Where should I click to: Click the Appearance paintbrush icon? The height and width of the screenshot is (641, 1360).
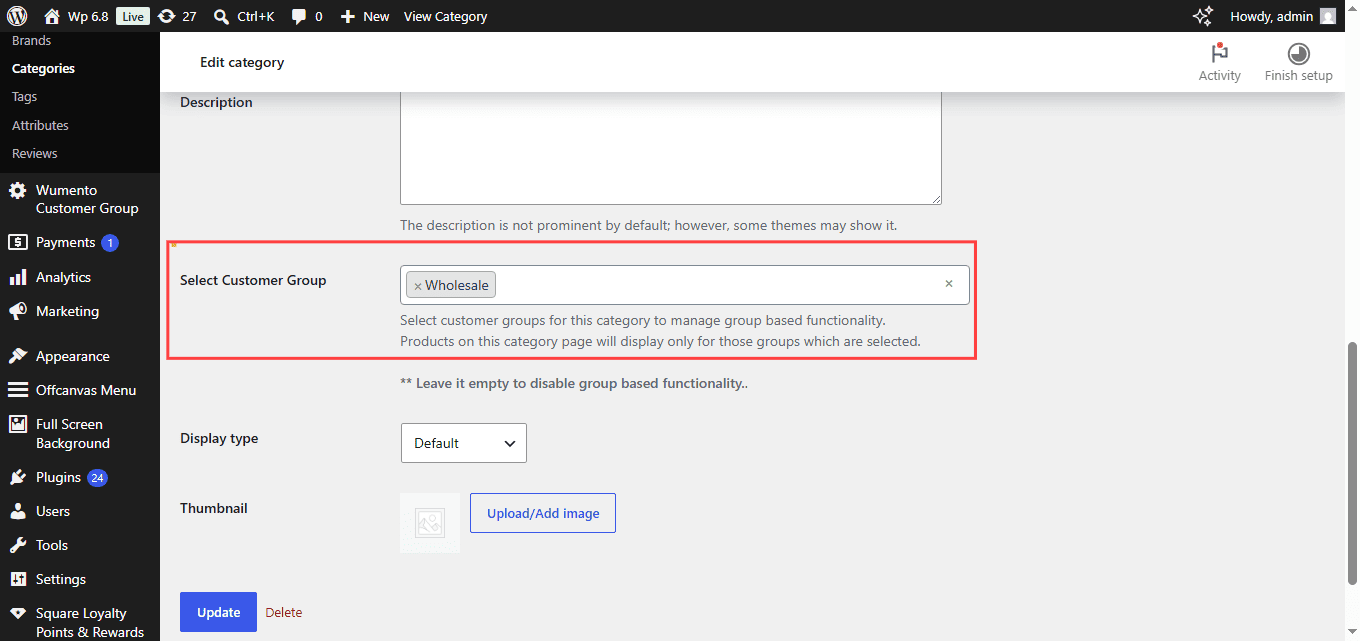point(17,356)
